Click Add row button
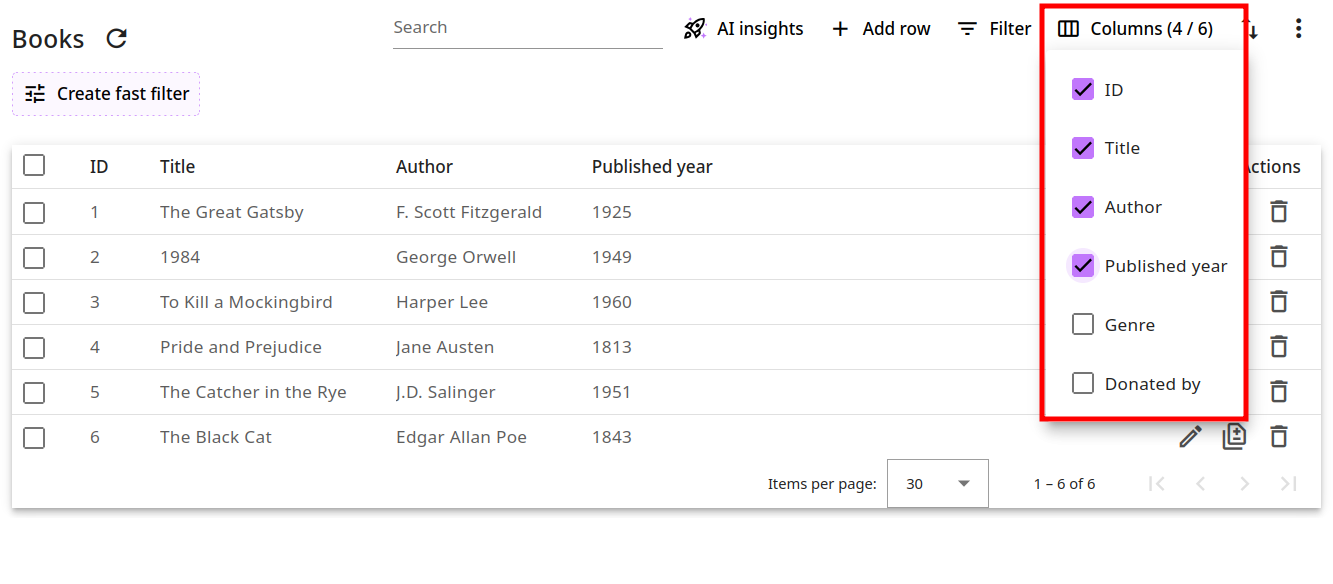Image resolution: width=1333 pixels, height=584 pixels. tap(881, 29)
